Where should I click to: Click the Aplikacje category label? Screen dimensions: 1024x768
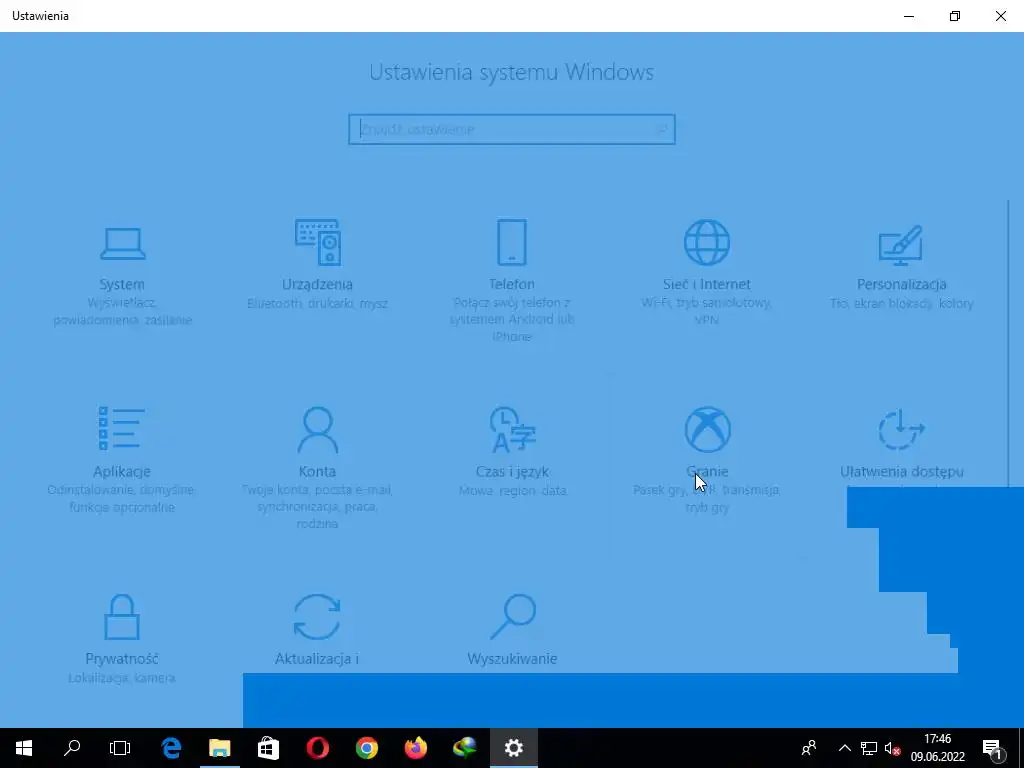[122, 472]
